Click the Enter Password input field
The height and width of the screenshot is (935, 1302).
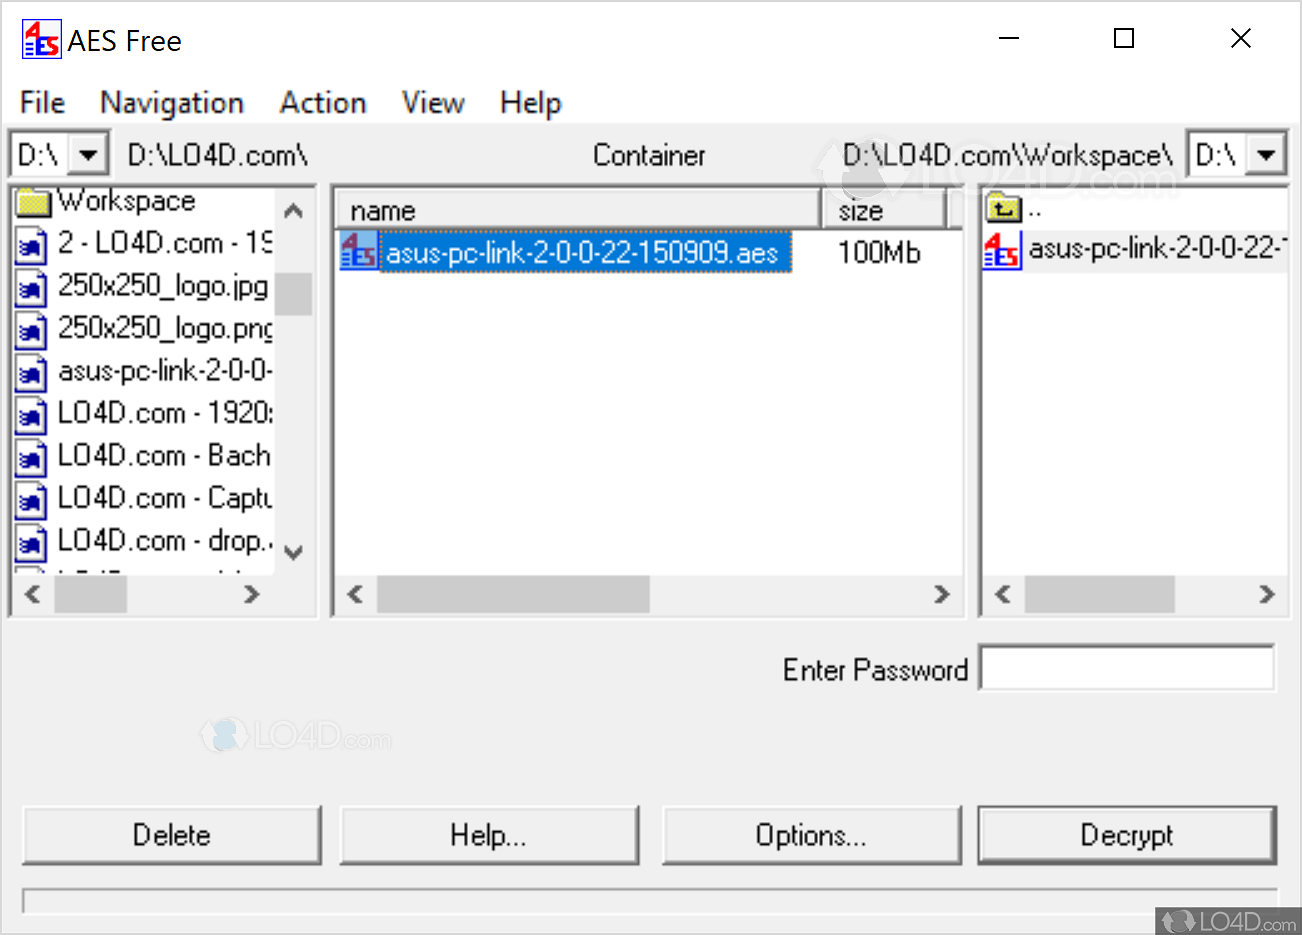(x=1127, y=668)
